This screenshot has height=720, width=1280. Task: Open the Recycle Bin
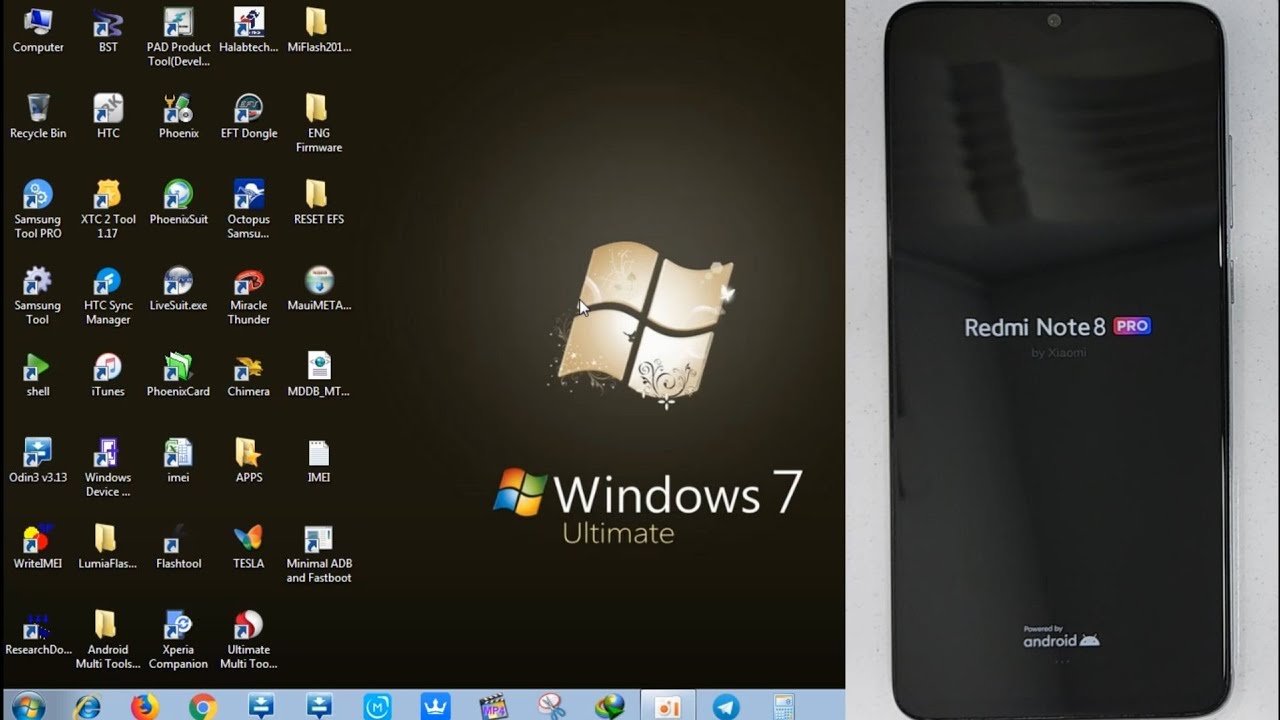[x=38, y=116]
